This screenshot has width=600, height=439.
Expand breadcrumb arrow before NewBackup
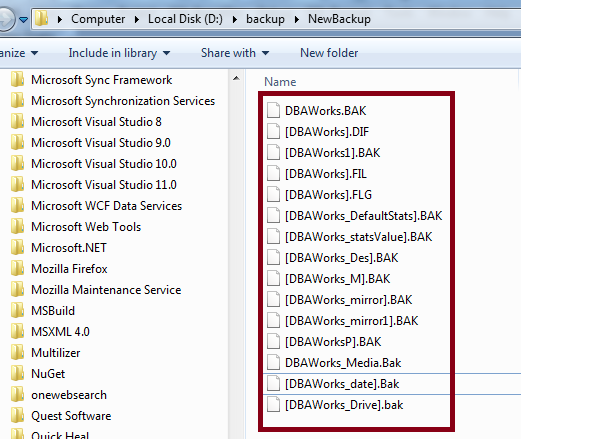point(297,19)
